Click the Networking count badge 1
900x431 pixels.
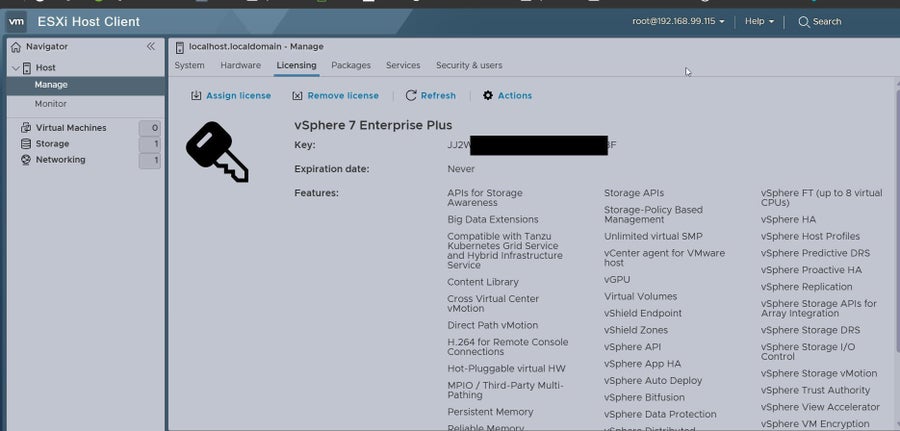(x=149, y=160)
